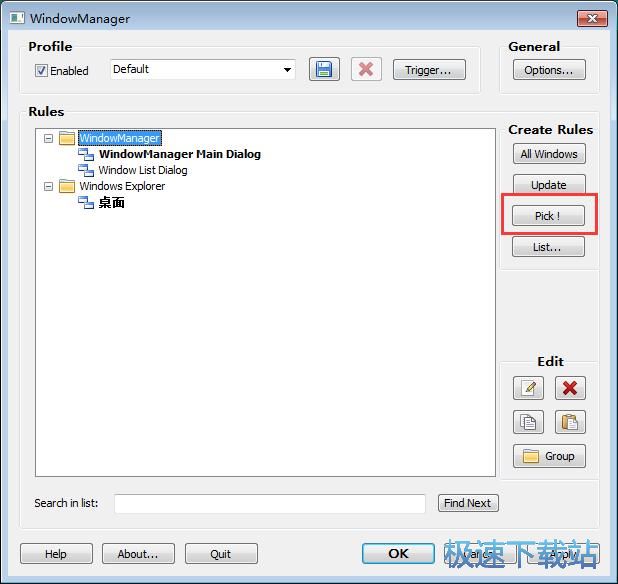Close the WindowManager window
This screenshot has height=584, width=618.
(x=592, y=18)
